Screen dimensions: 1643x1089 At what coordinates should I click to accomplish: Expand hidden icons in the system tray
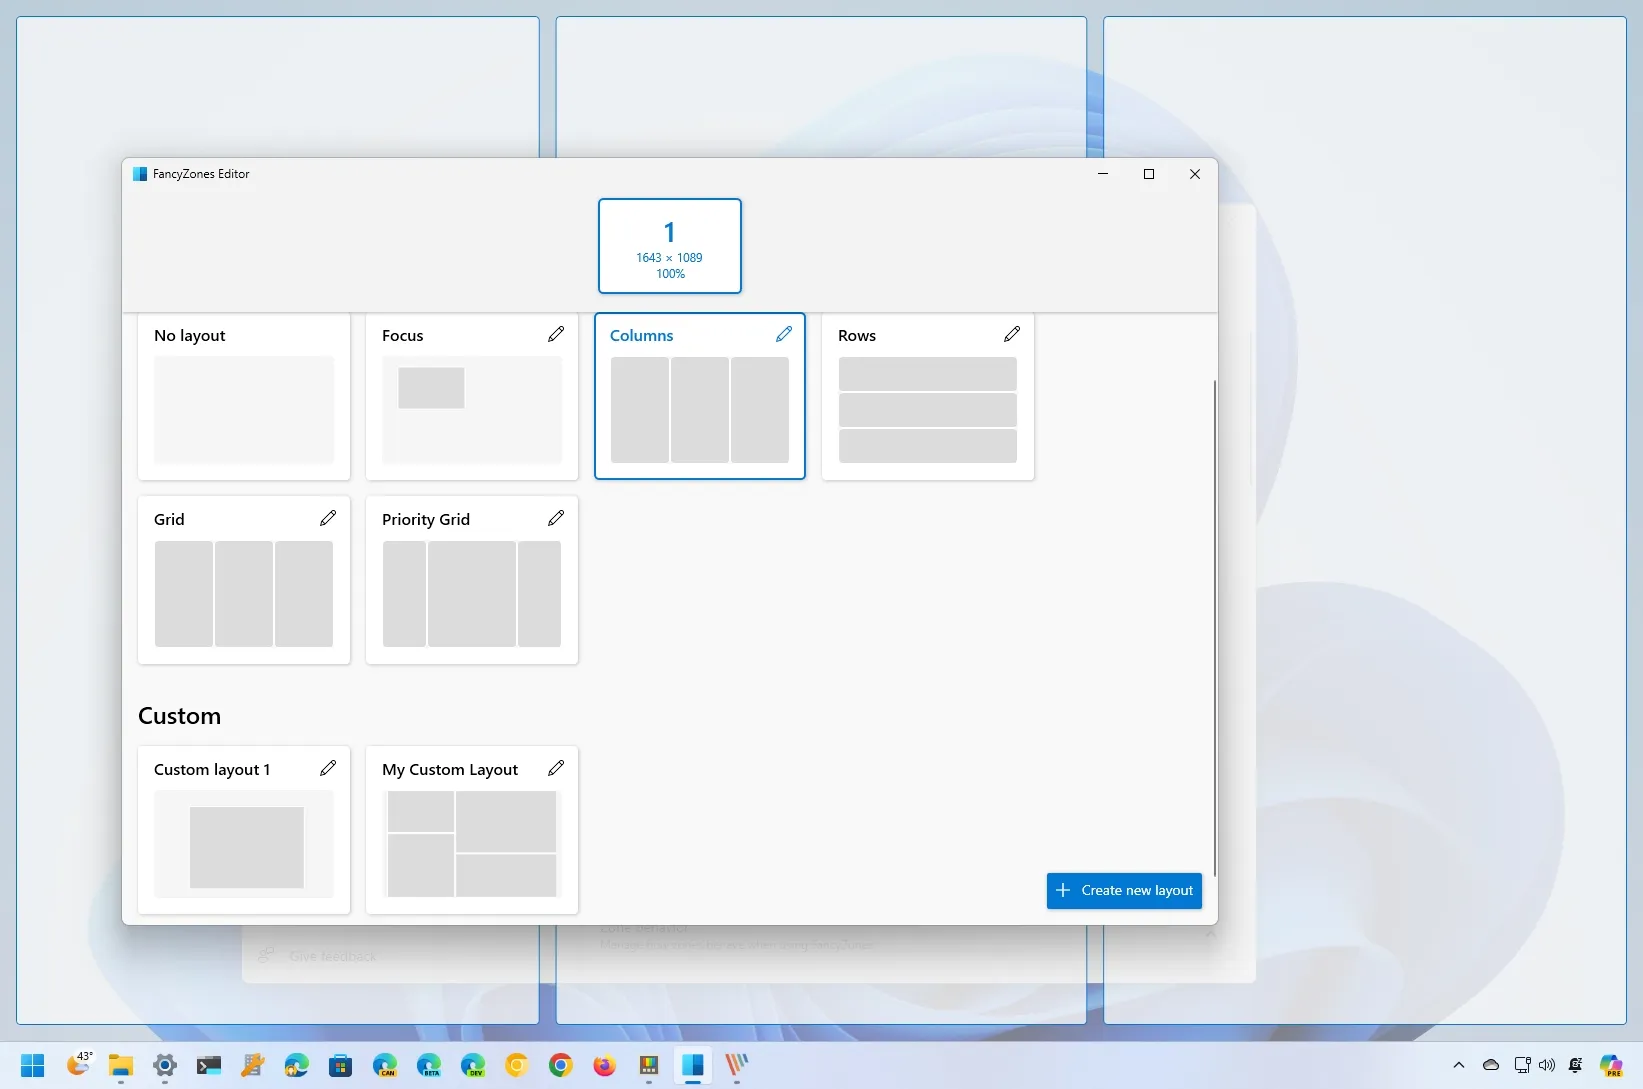(1457, 1066)
